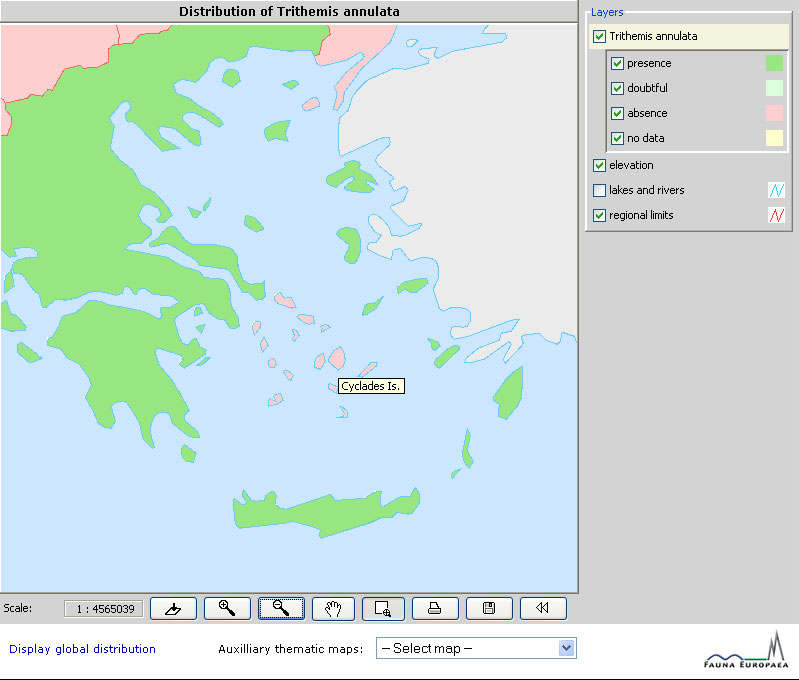
Task: Toggle the Trithemis annulata layer checkbox
Action: coord(599,36)
